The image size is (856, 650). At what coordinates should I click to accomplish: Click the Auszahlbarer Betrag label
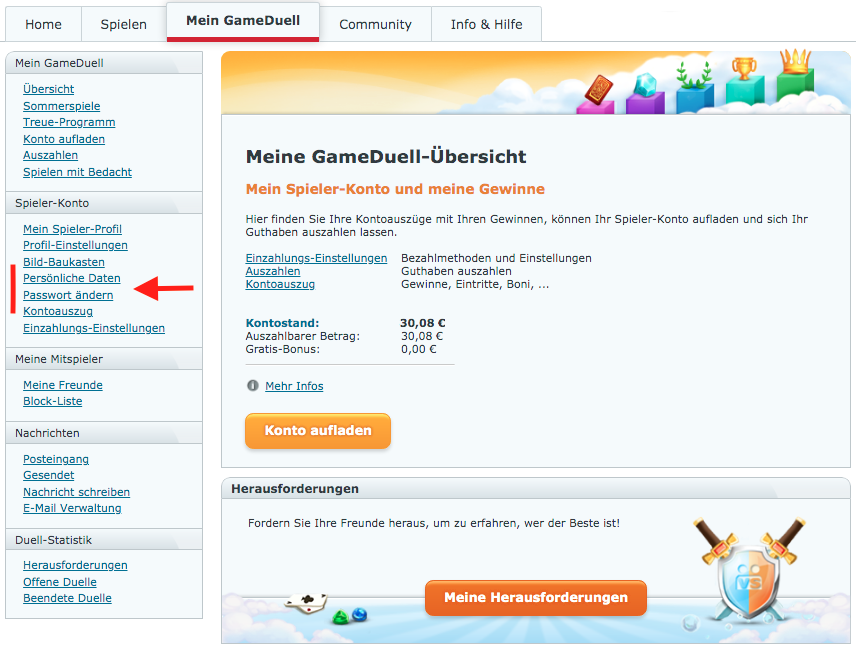(302, 336)
